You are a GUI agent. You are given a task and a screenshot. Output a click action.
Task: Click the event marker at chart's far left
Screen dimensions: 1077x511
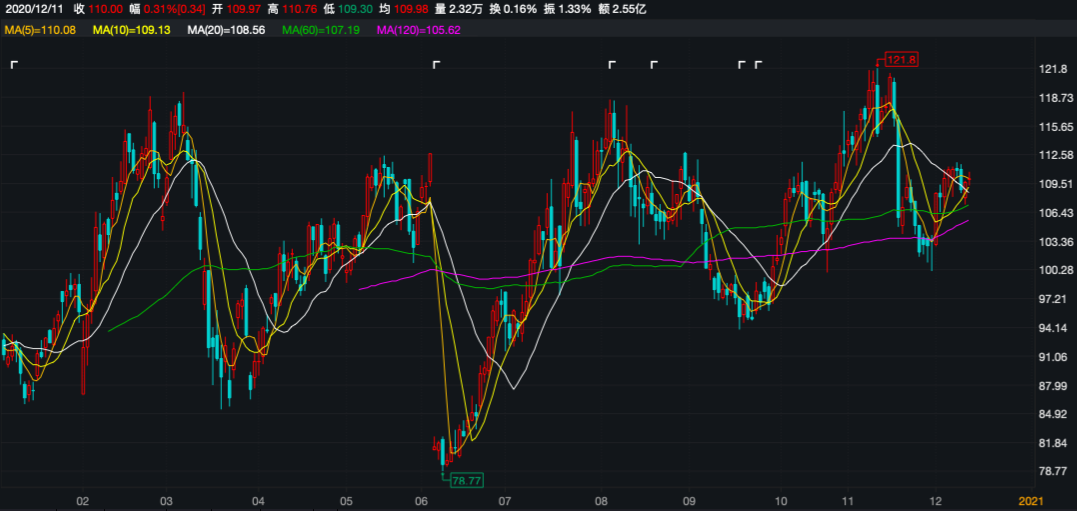tap(14, 65)
